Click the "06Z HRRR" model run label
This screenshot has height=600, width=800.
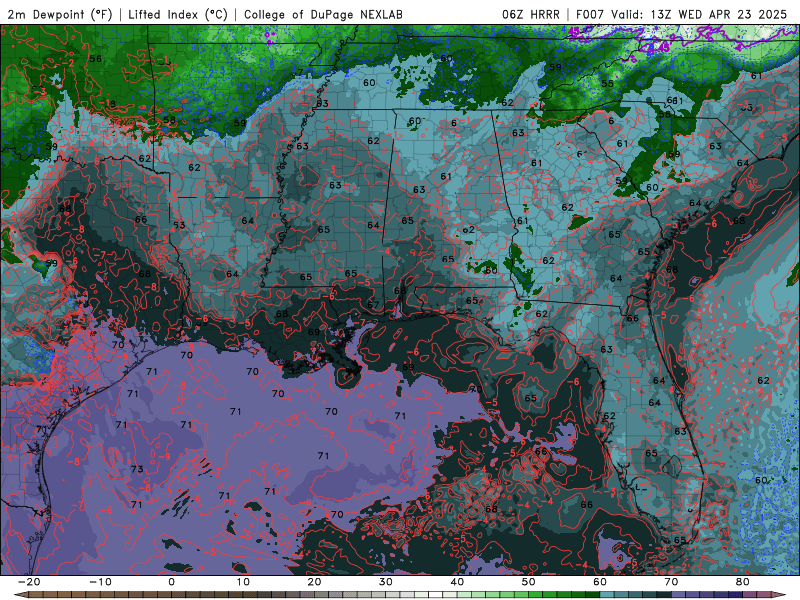(531, 14)
